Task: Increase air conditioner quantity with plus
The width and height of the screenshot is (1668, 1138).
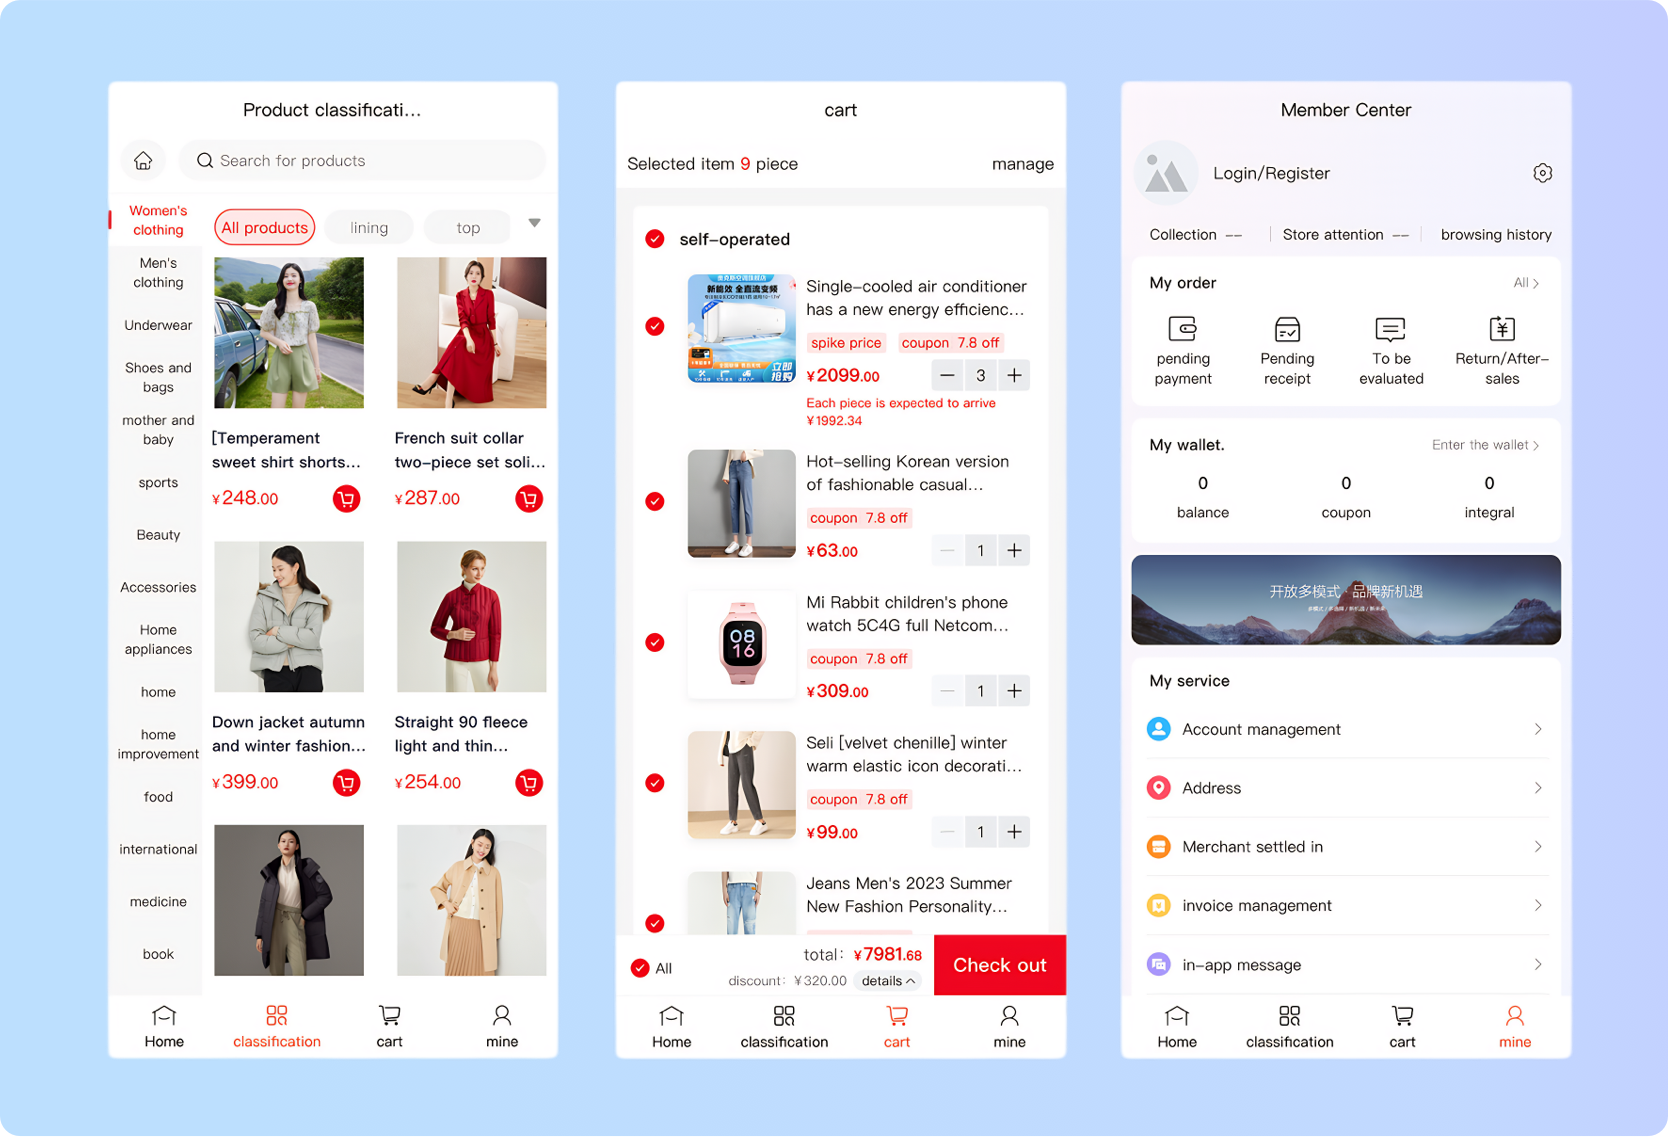Action: pyautogui.click(x=1014, y=375)
